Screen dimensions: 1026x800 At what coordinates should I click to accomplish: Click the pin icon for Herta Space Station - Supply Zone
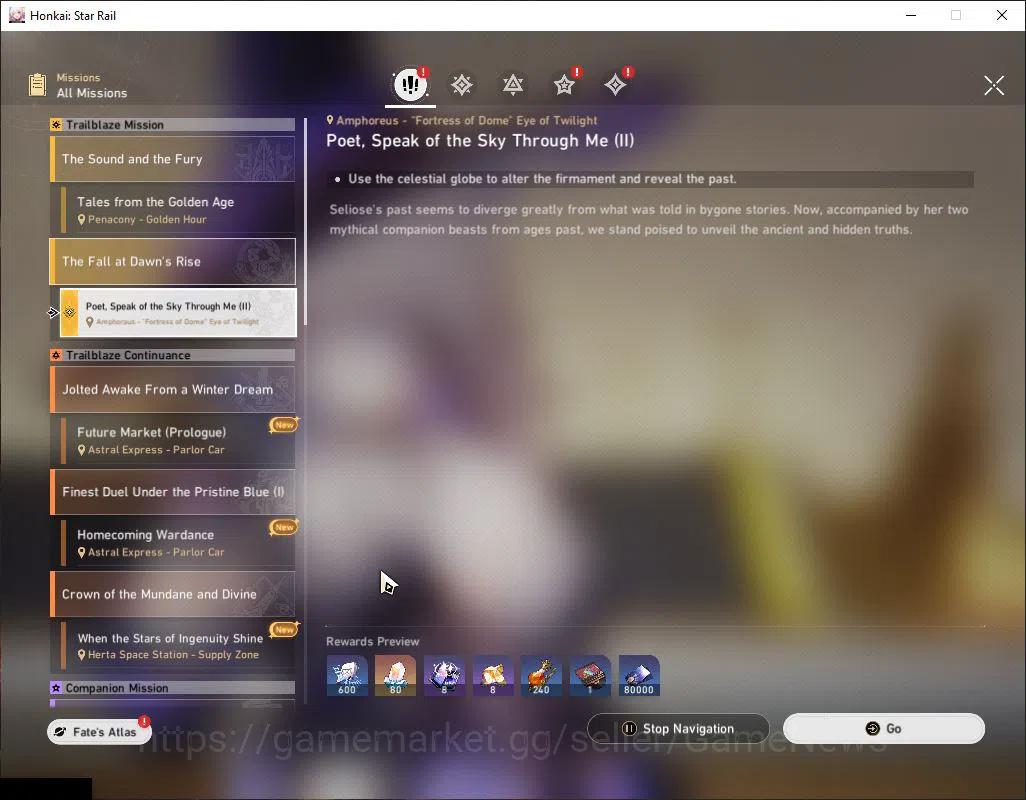coord(81,655)
